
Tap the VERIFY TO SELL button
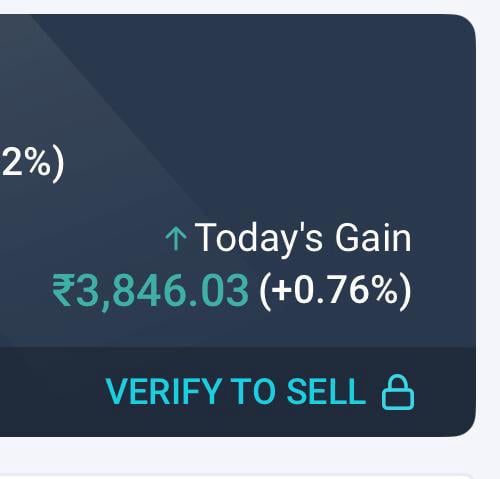coord(260,392)
